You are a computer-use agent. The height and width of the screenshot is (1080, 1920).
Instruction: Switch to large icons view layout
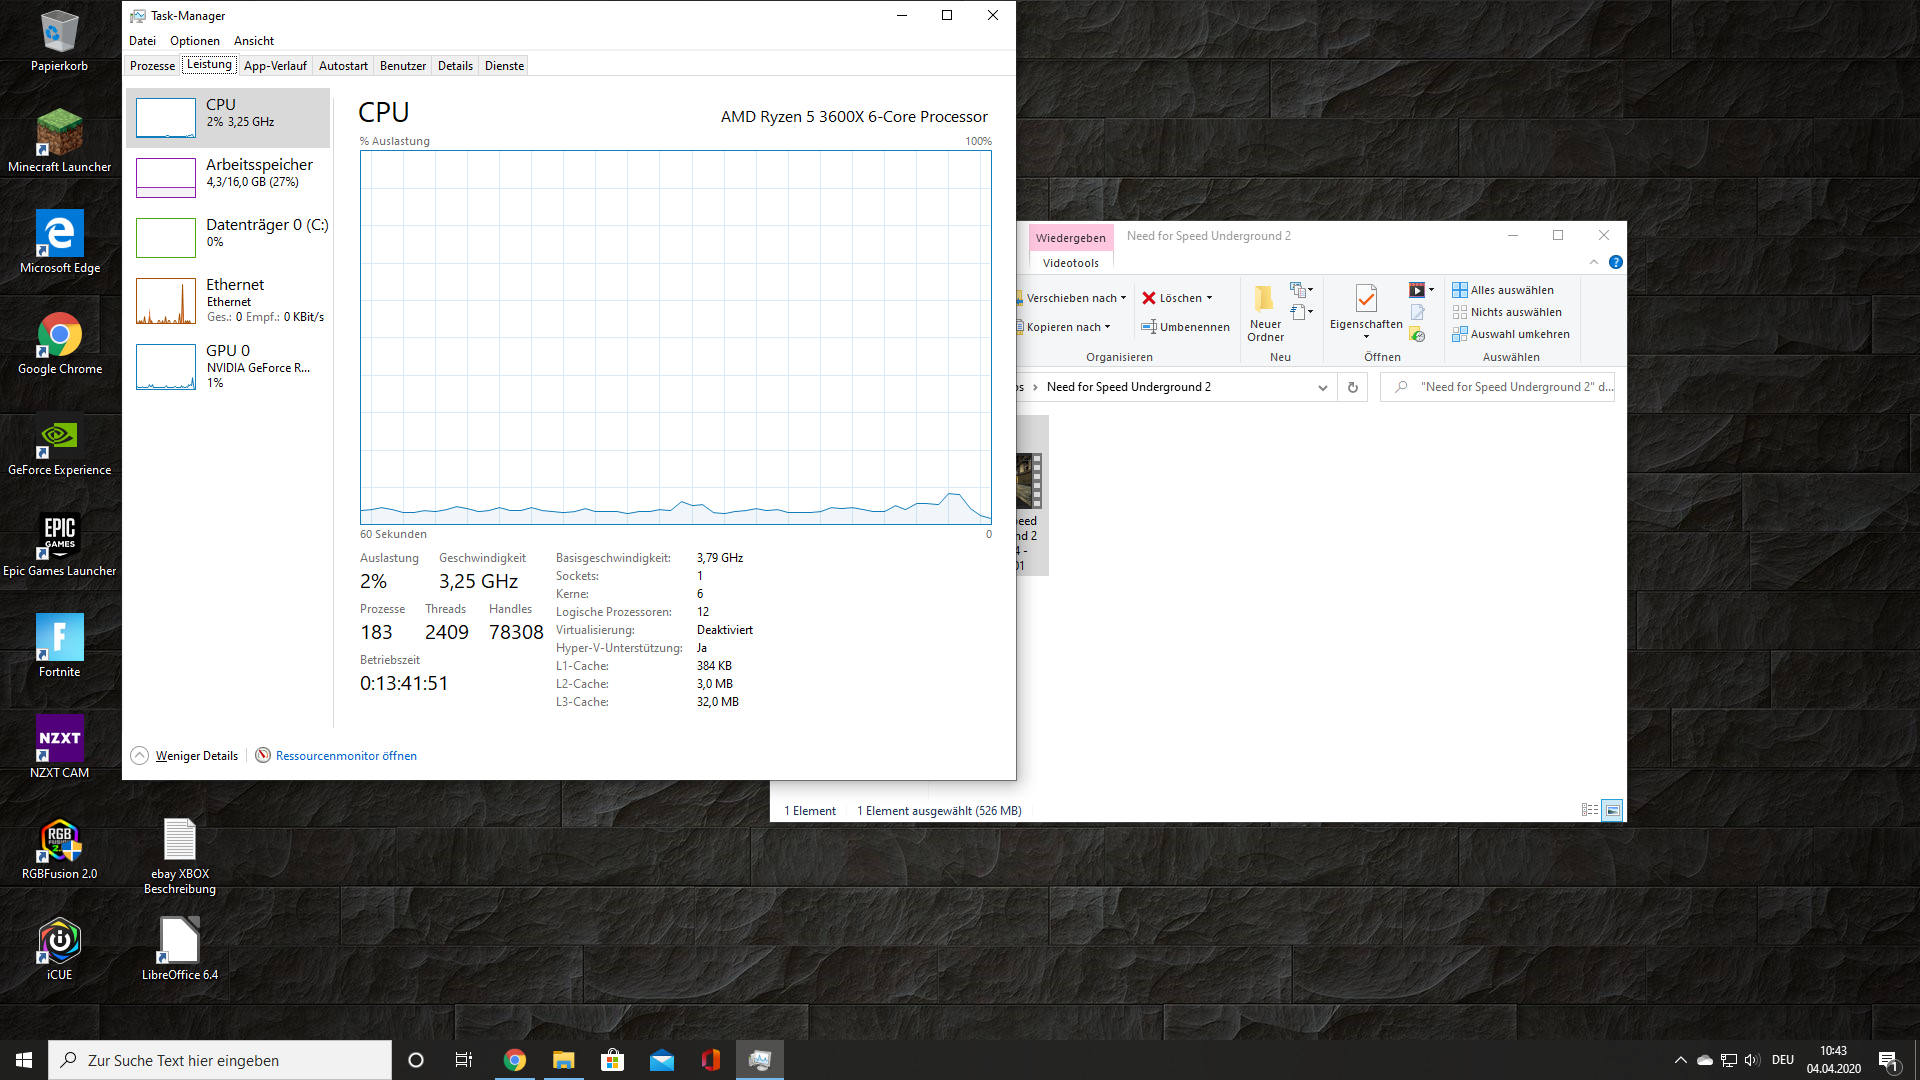pyautogui.click(x=1612, y=811)
